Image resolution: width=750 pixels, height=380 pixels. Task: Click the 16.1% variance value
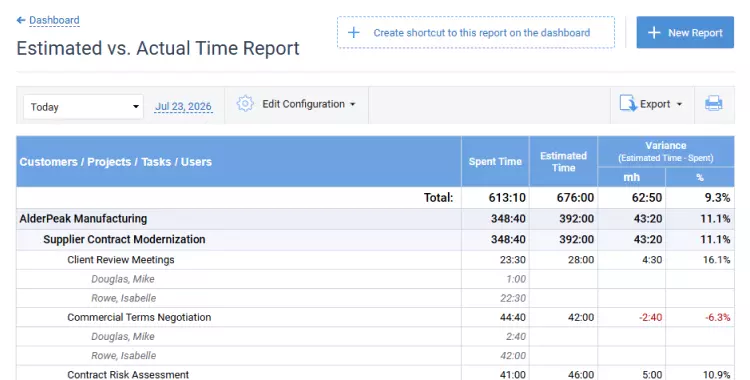click(x=717, y=260)
